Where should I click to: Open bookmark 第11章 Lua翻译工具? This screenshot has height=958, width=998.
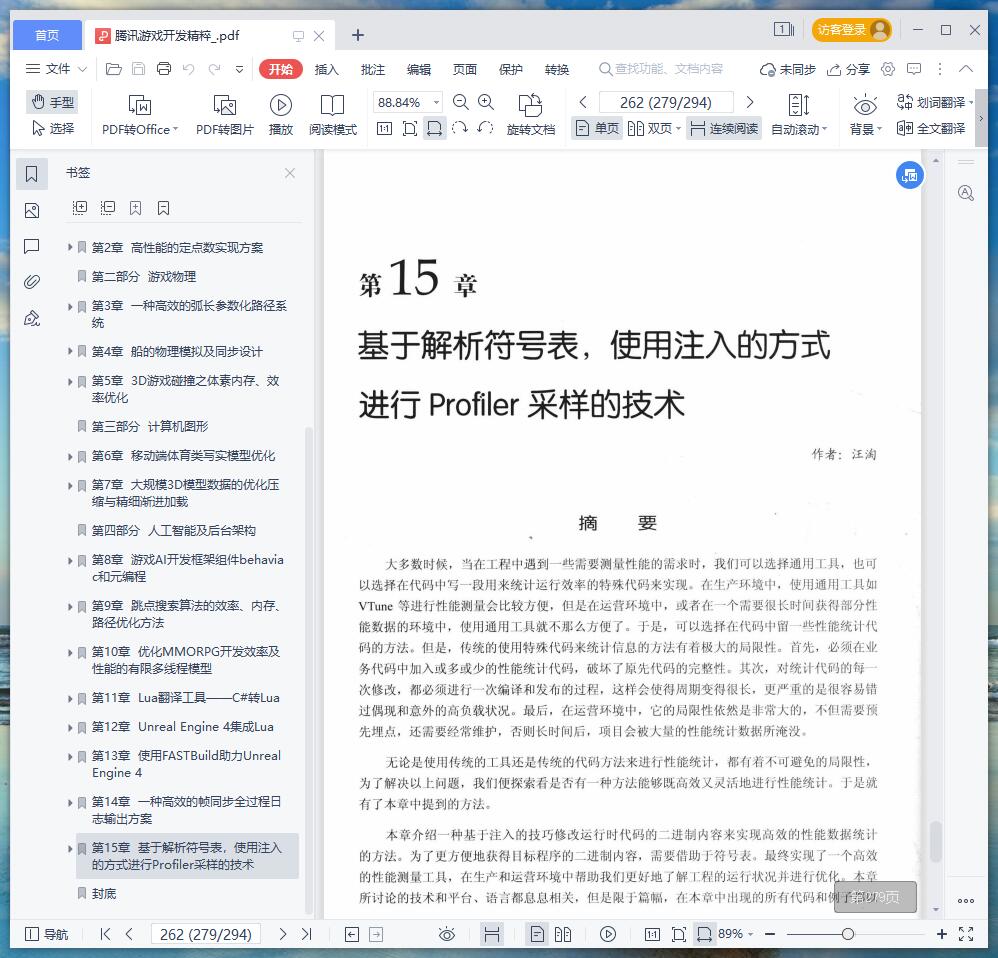click(x=185, y=698)
